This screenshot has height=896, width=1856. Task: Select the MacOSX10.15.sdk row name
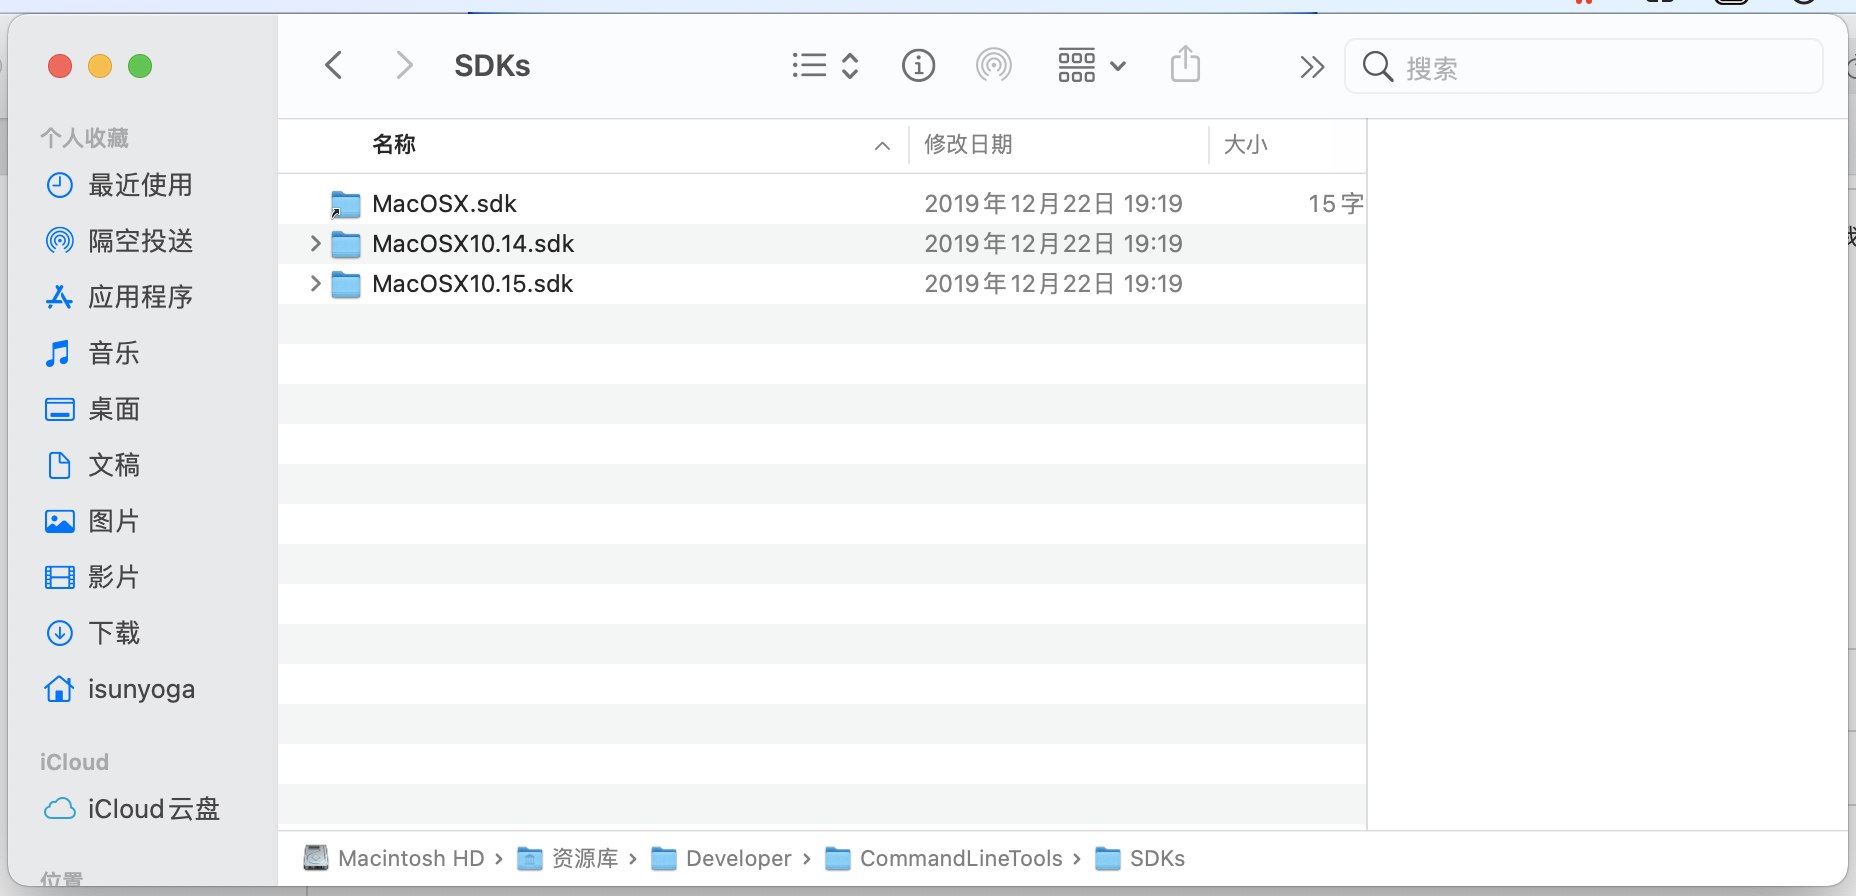[473, 284]
